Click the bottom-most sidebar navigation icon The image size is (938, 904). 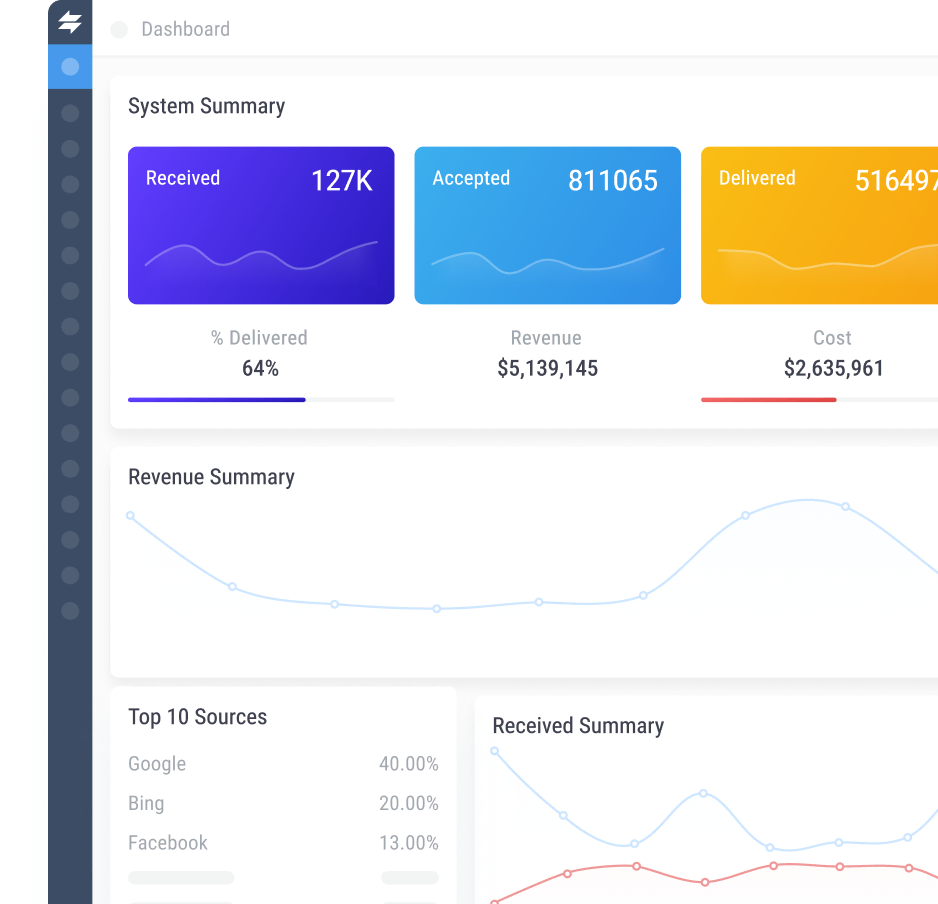70,610
